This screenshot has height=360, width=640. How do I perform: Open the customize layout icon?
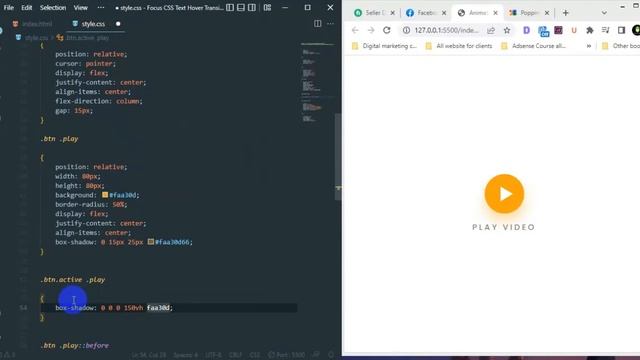pos(267,7)
